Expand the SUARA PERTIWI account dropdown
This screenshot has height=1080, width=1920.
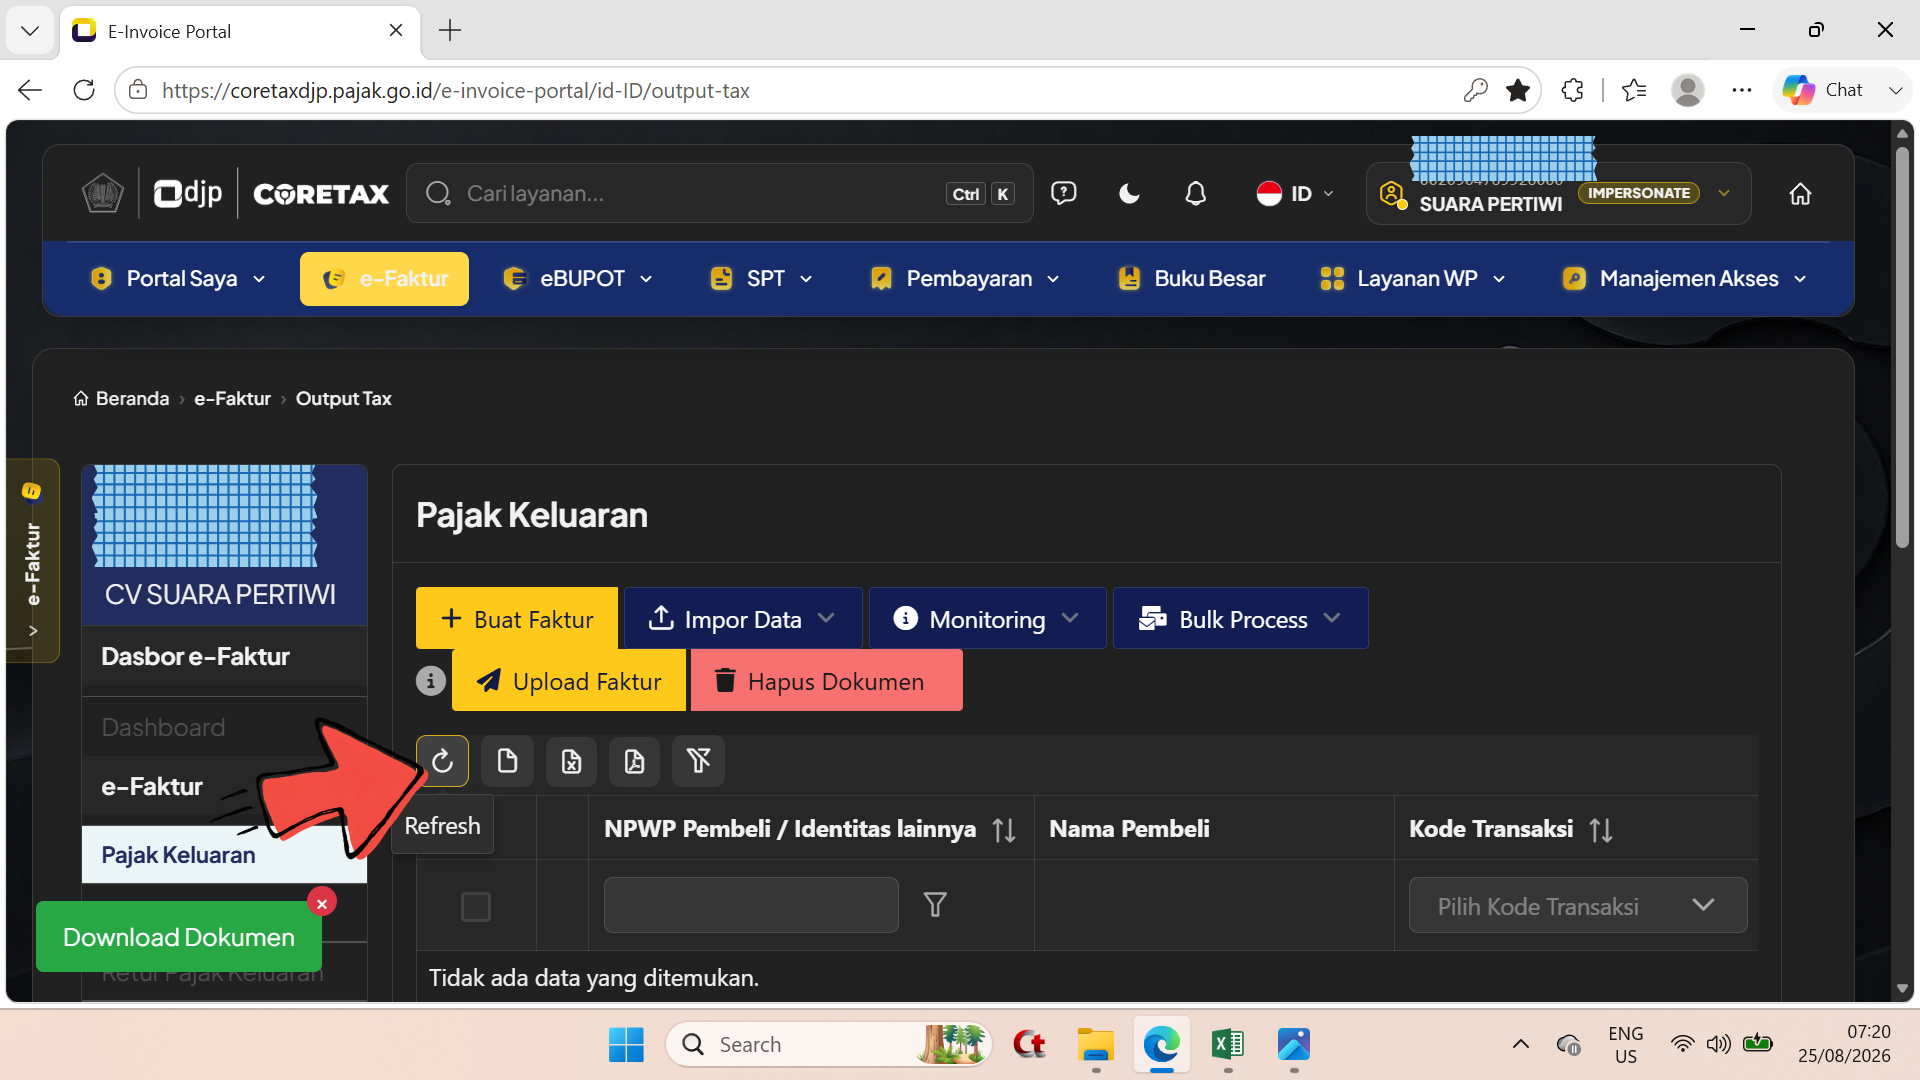[1724, 193]
